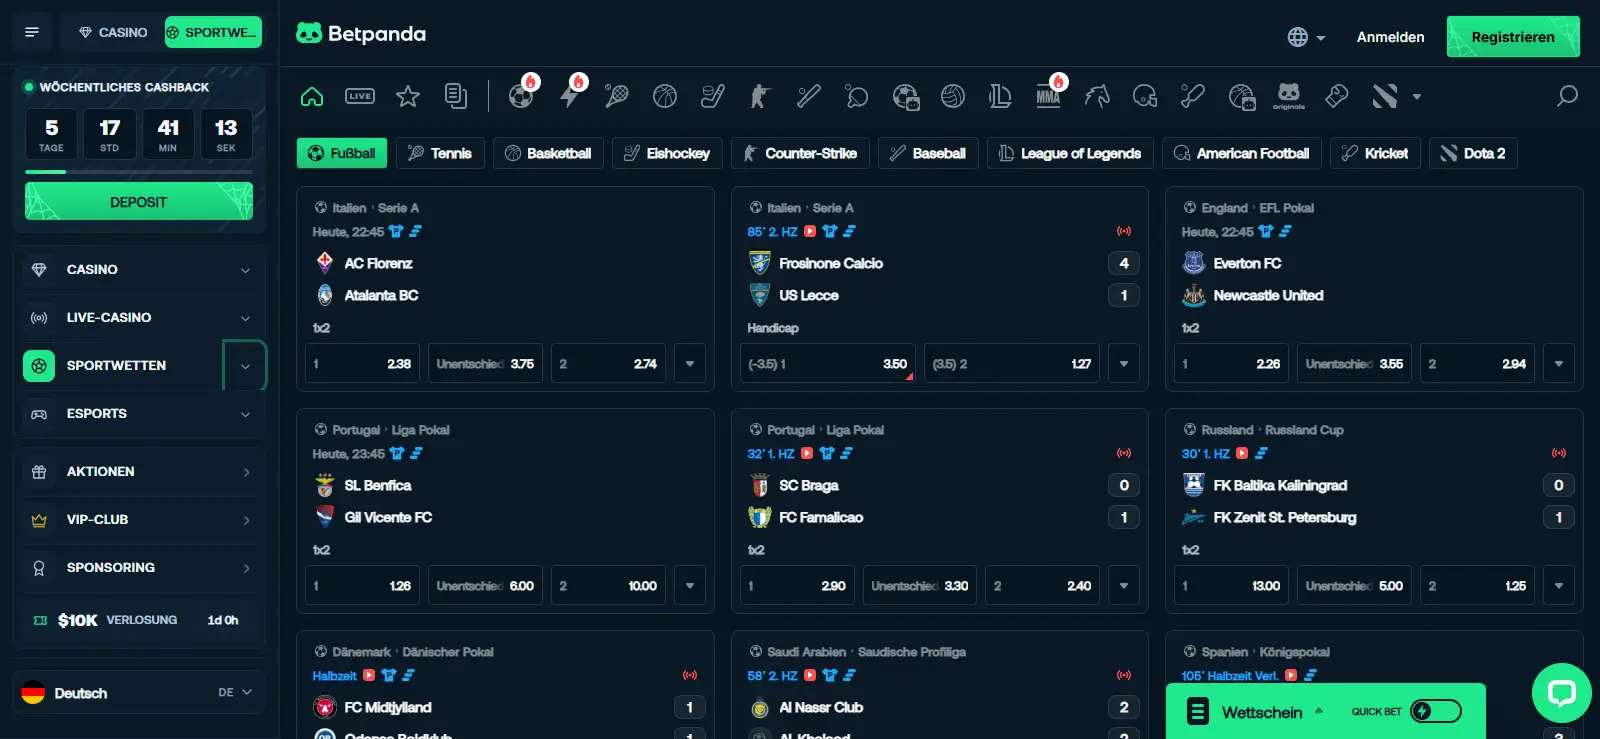Image resolution: width=1600 pixels, height=739 pixels.
Task: Select the horse racing icon
Action: [1097, 96]
